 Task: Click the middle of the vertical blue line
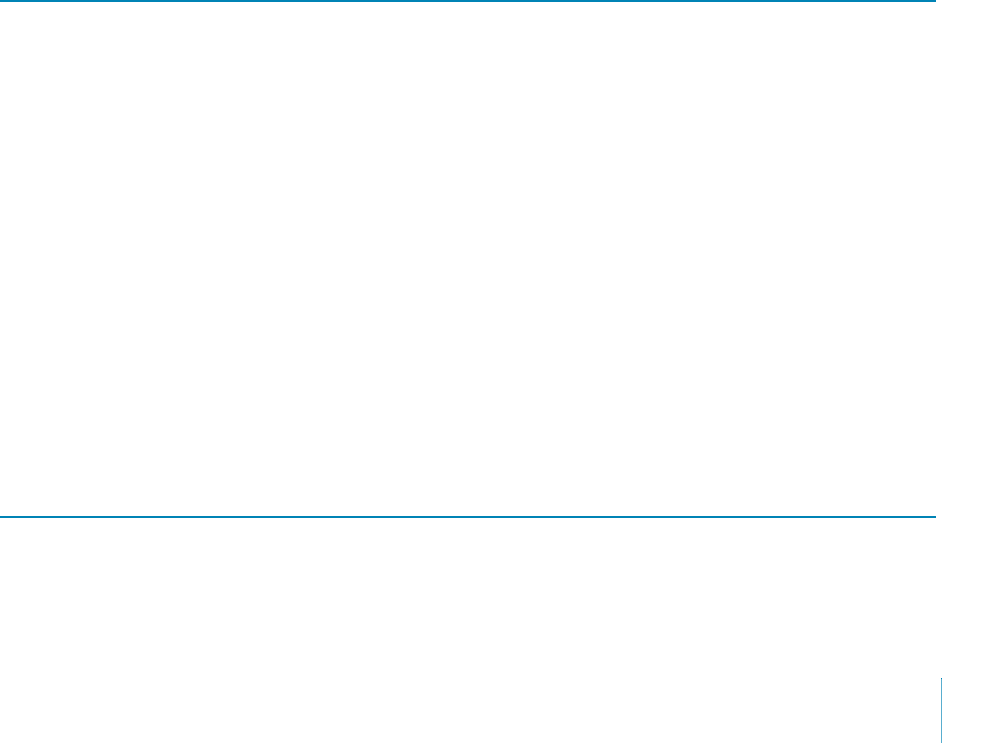coord(941,710)
